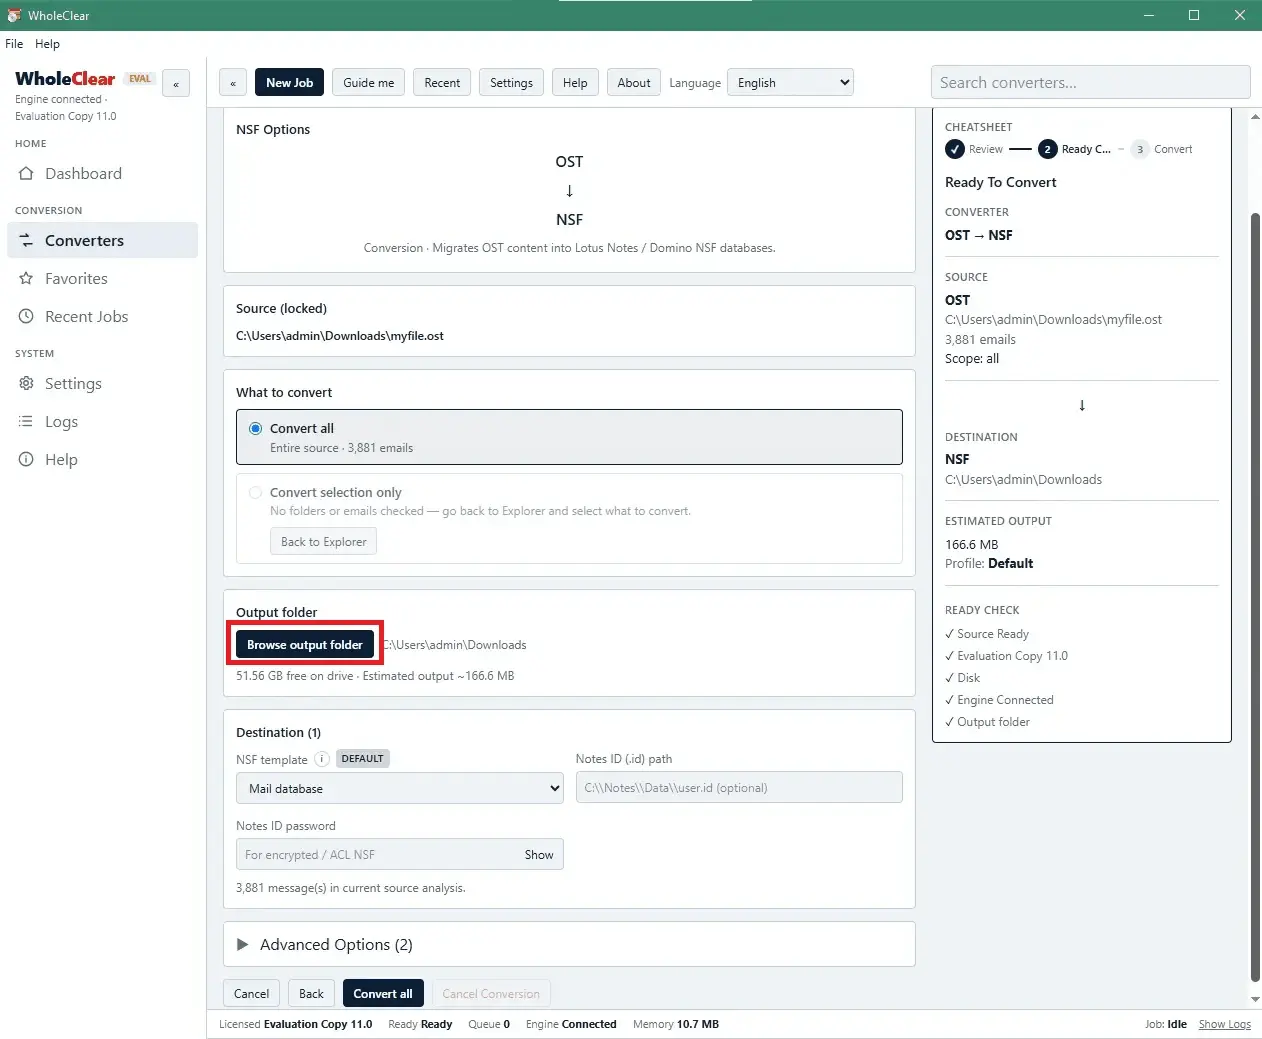Click the EVAL badge next to logo
Screen dimensions: 1262x1039
point(140,78)
